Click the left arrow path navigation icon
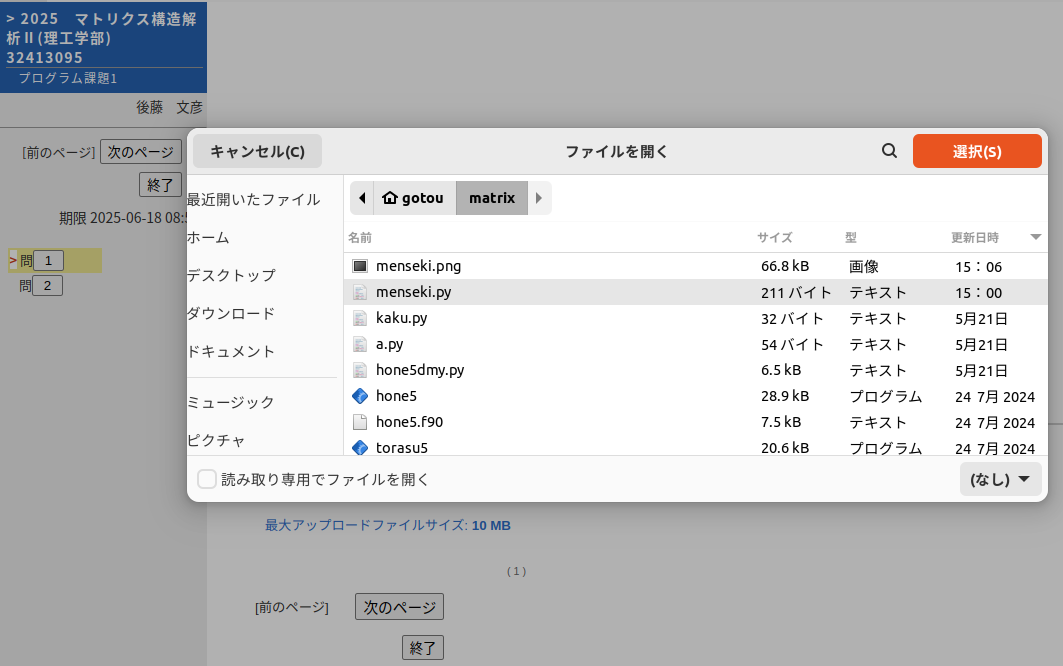Screen dimensions: 1063x666 click(x=361, y=198)
